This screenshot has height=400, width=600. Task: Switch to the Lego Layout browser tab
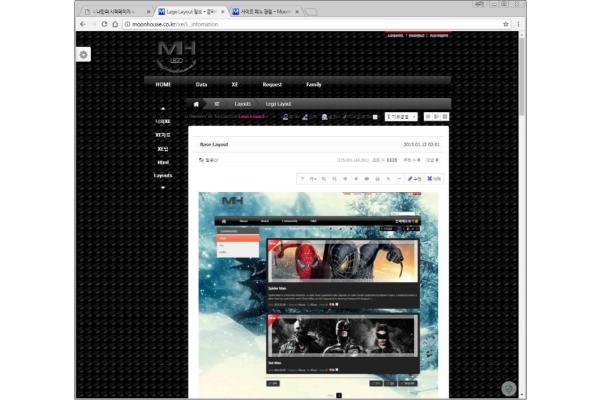(x=191, y=12)
